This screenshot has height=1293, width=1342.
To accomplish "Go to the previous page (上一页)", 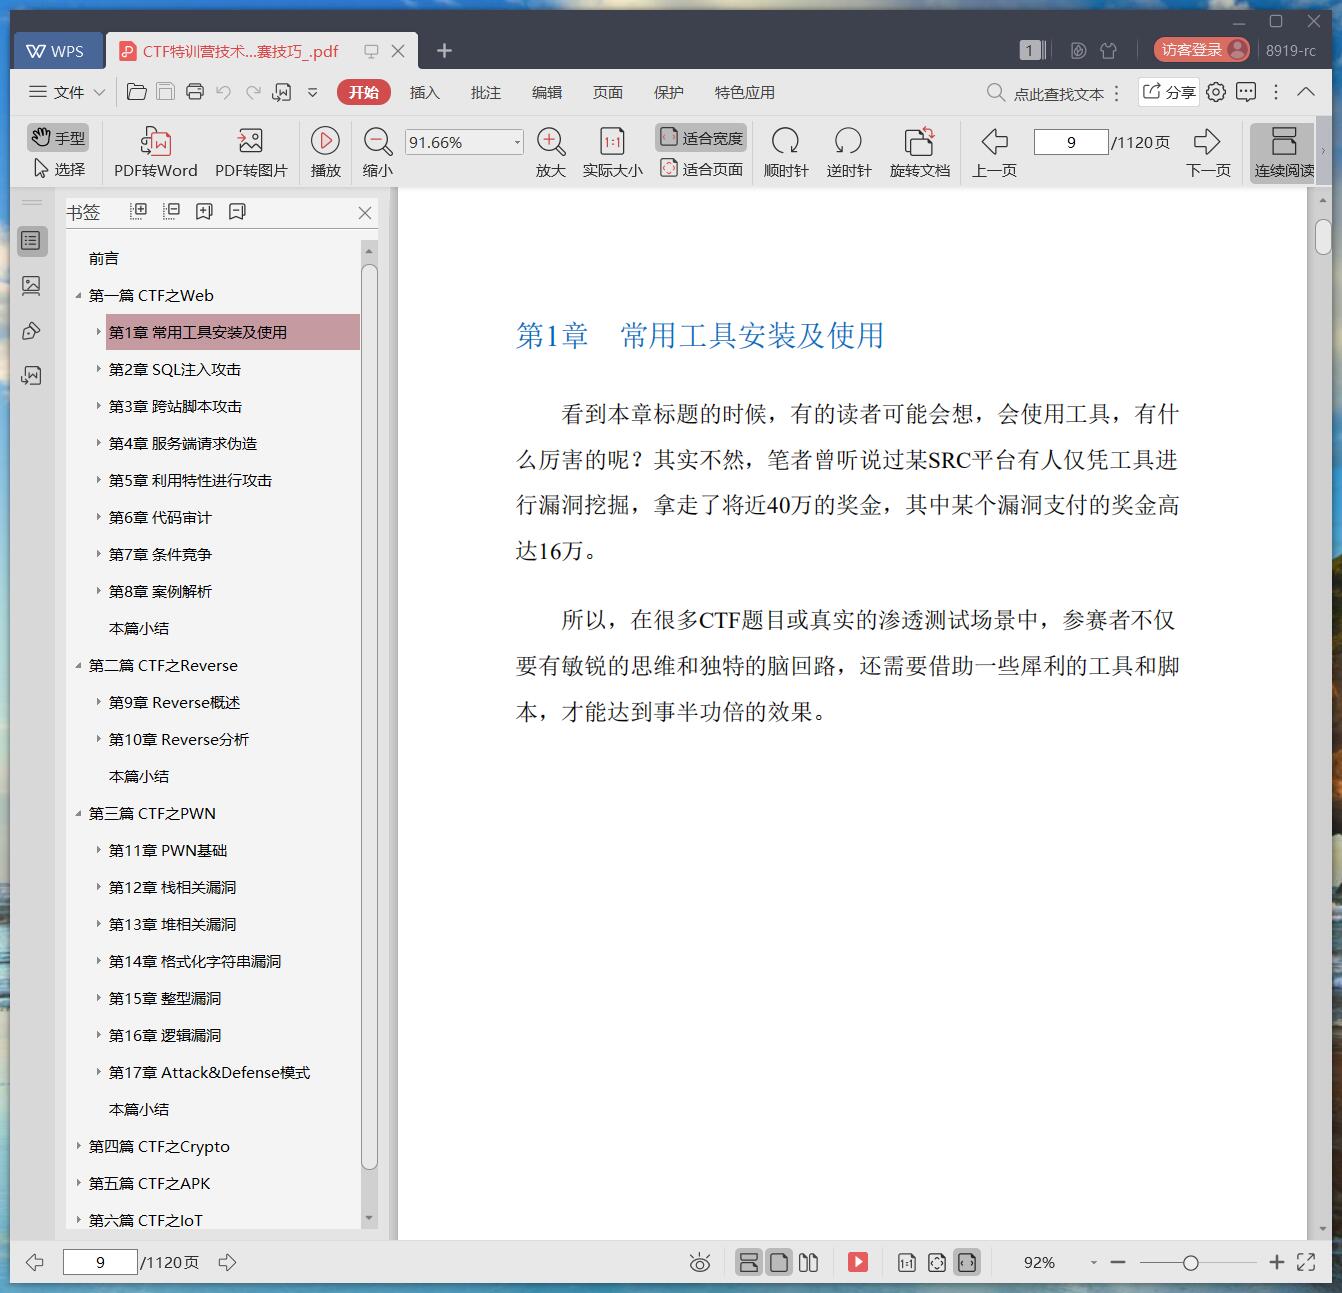I will (x=994, y=152).
